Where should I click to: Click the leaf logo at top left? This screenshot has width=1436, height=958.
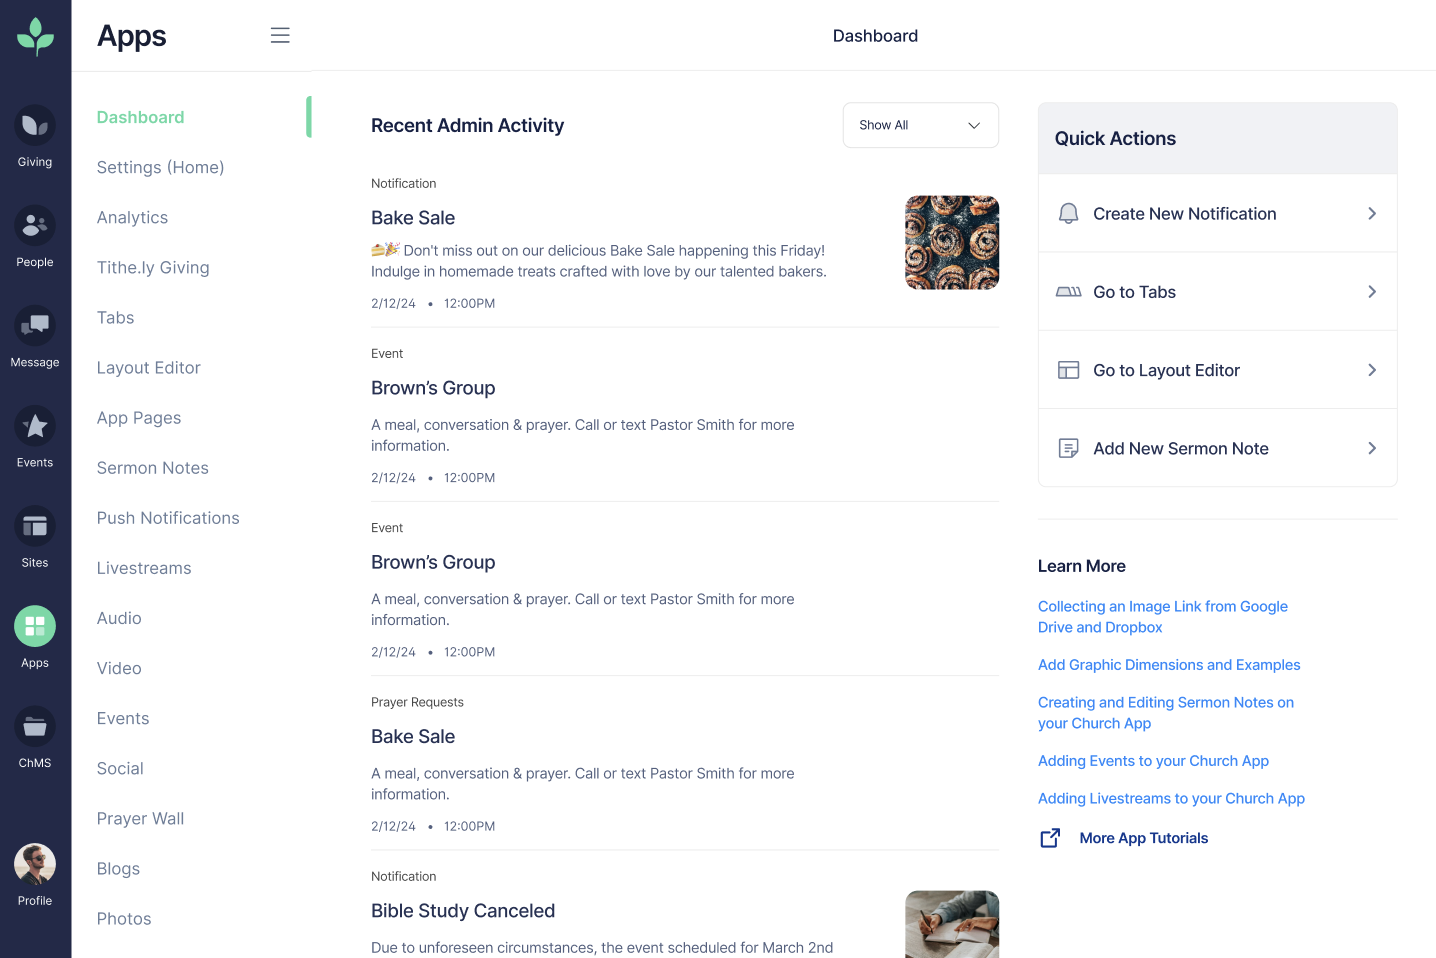coord(36,36)
